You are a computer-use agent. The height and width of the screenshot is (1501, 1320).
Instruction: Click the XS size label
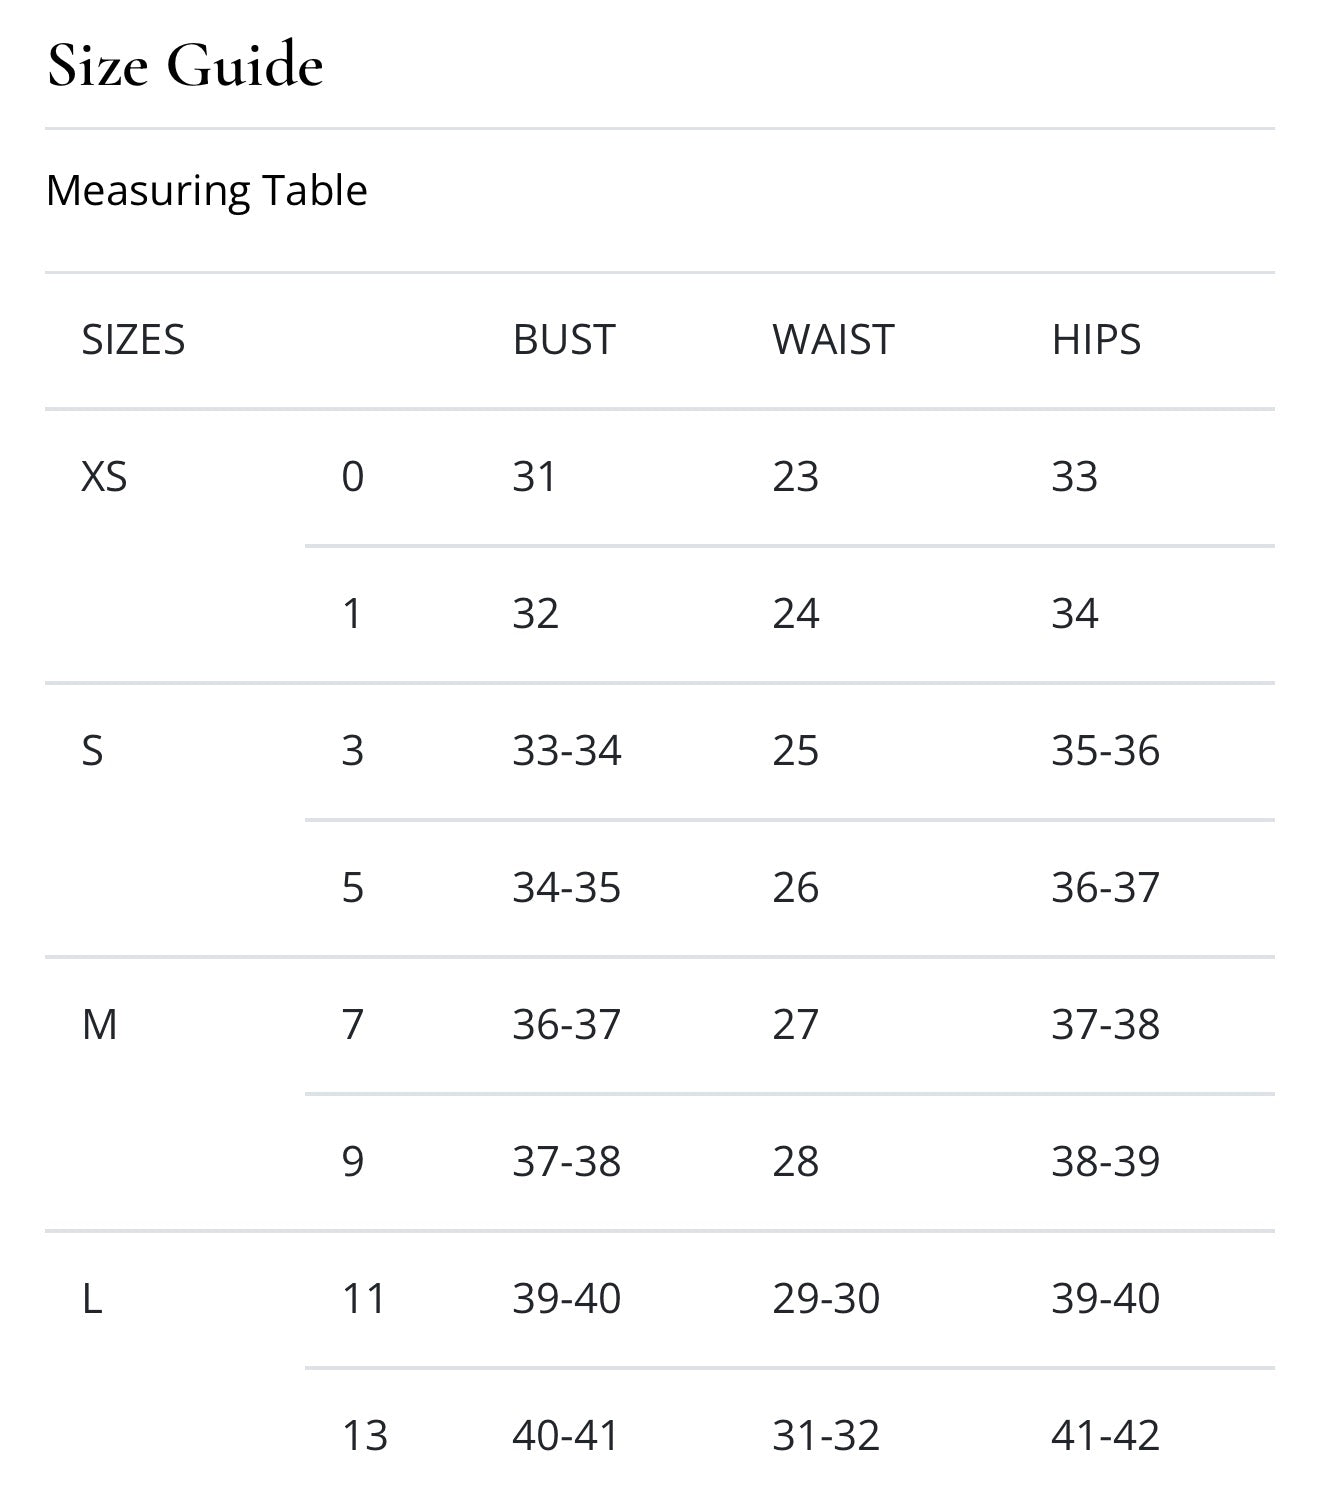(104, 477)
